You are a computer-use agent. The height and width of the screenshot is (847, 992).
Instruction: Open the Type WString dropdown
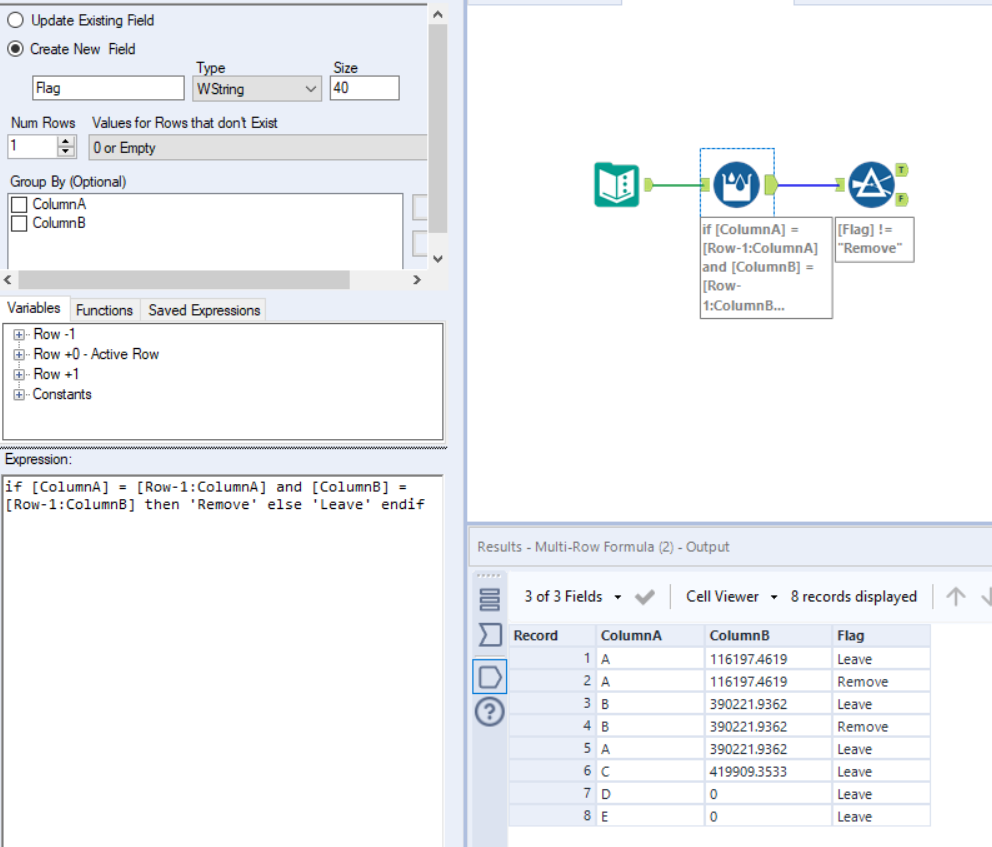coord(257,89)
